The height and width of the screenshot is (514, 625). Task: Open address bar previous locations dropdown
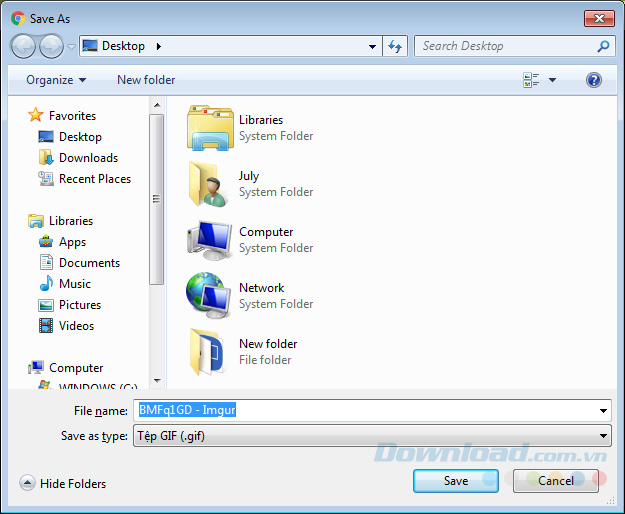[372, 46]
